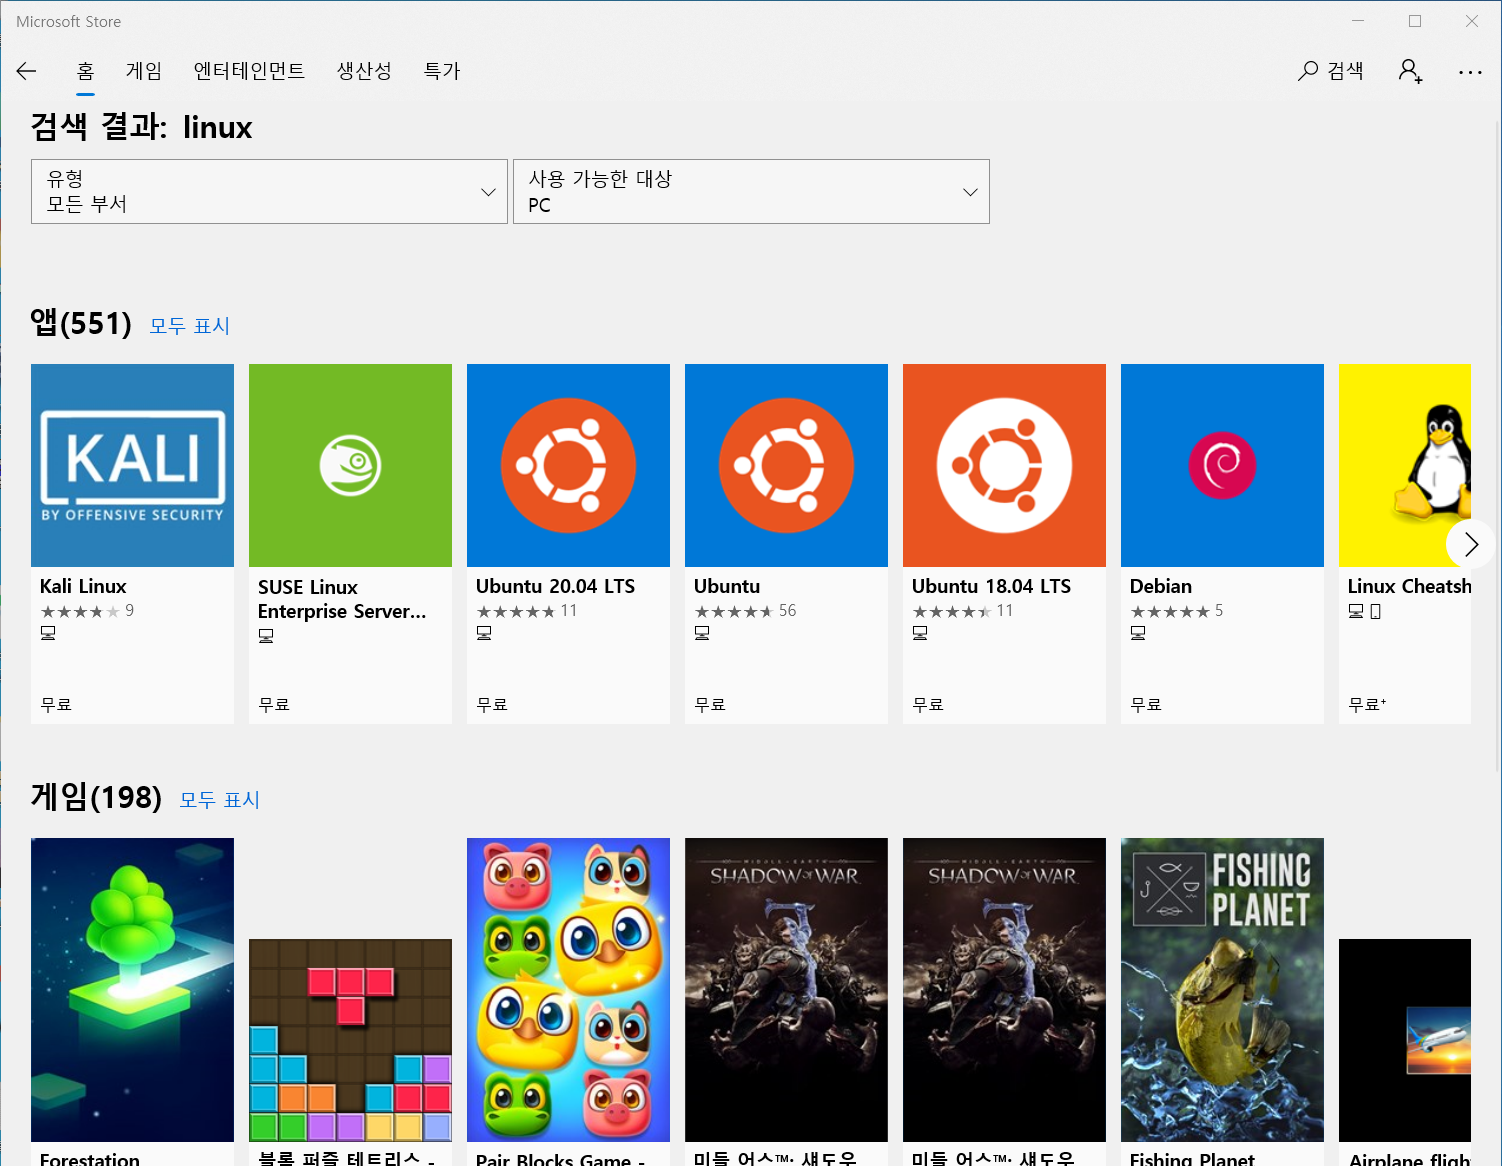Image resolution: width=1502 pixels, height=1166 pixels.
Task: Open the Ubuntu 20.04 LTS logo tile
Action: coord(568,465)
